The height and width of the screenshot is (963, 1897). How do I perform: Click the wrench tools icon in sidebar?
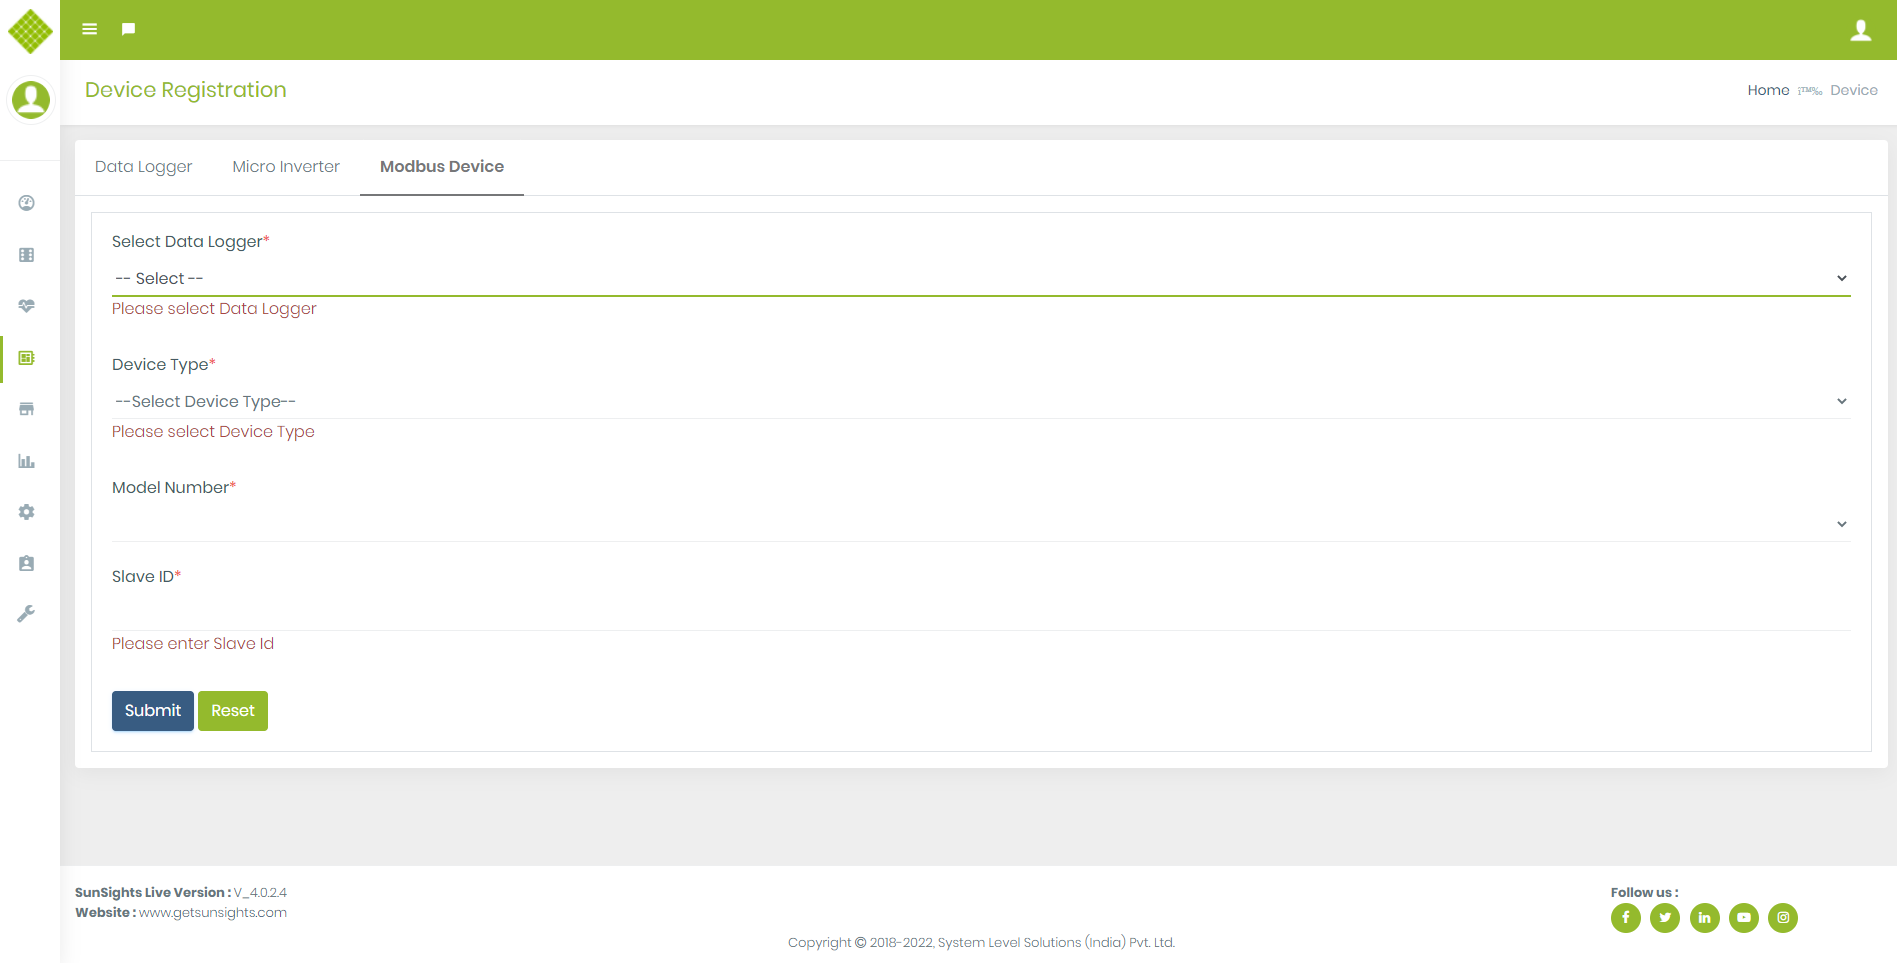tap(27, 614)
